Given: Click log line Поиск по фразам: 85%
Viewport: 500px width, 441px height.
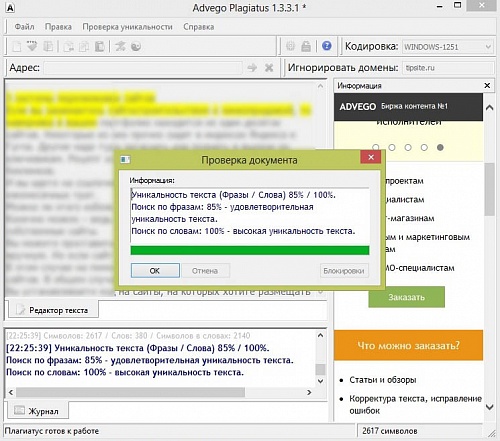Looking at the screenshot, I should point(150,360).
